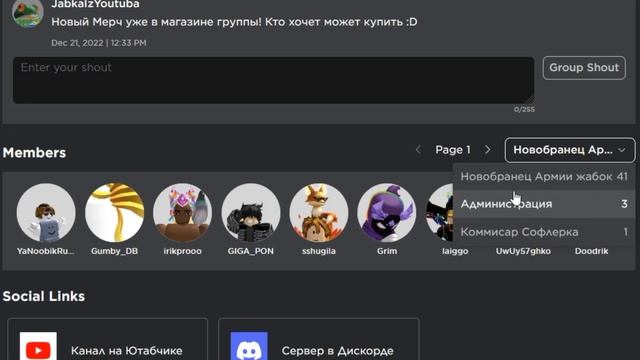Viewport: 640px width, 360px height.
Task: Click the shout message Новый Мерч text
Action: (x=234, y=22)
